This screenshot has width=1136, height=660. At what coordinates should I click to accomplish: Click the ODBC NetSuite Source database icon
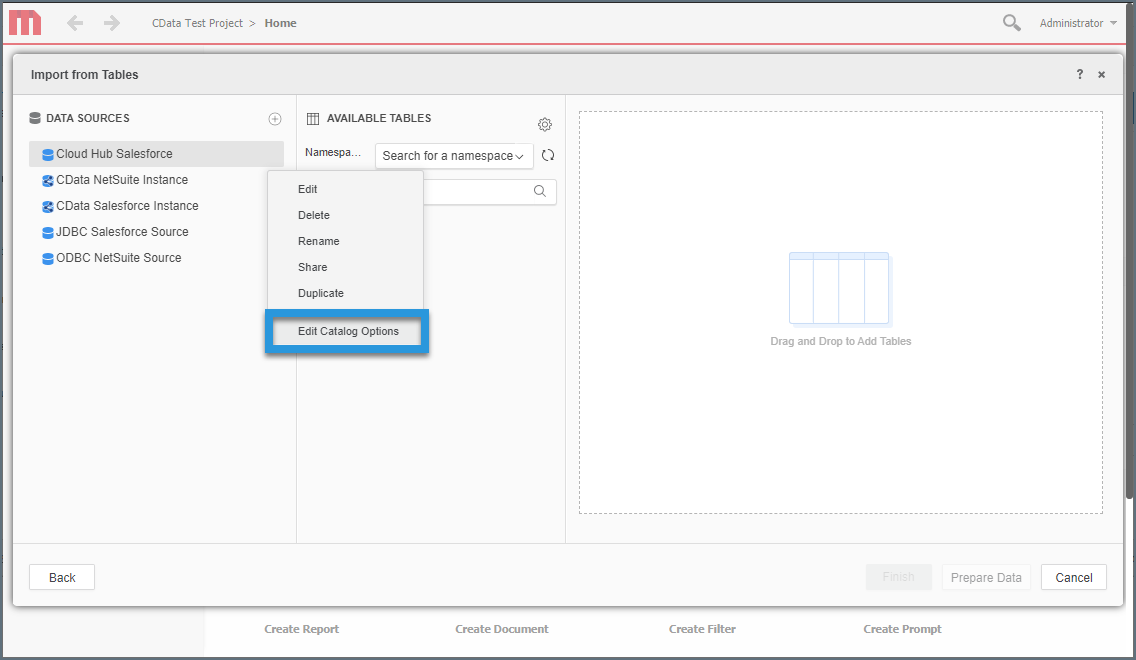46,257
